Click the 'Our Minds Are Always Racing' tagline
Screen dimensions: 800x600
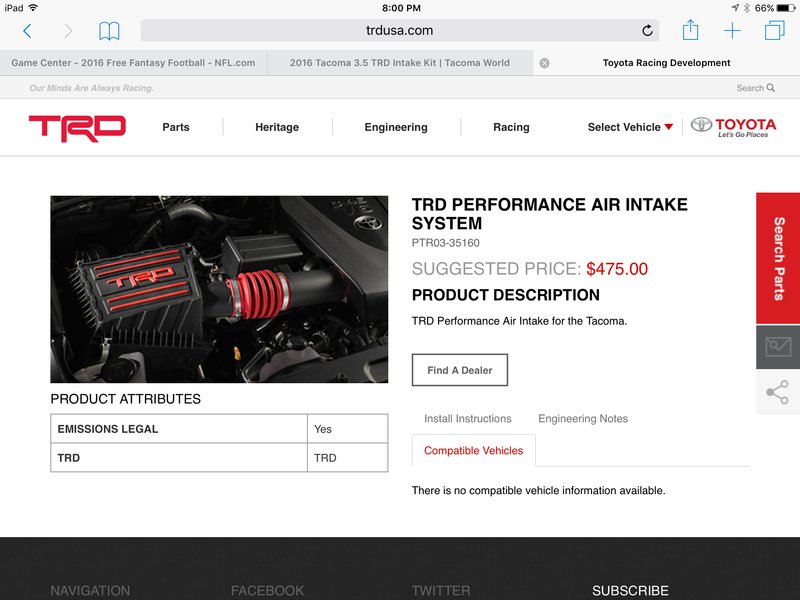[91, 88]
